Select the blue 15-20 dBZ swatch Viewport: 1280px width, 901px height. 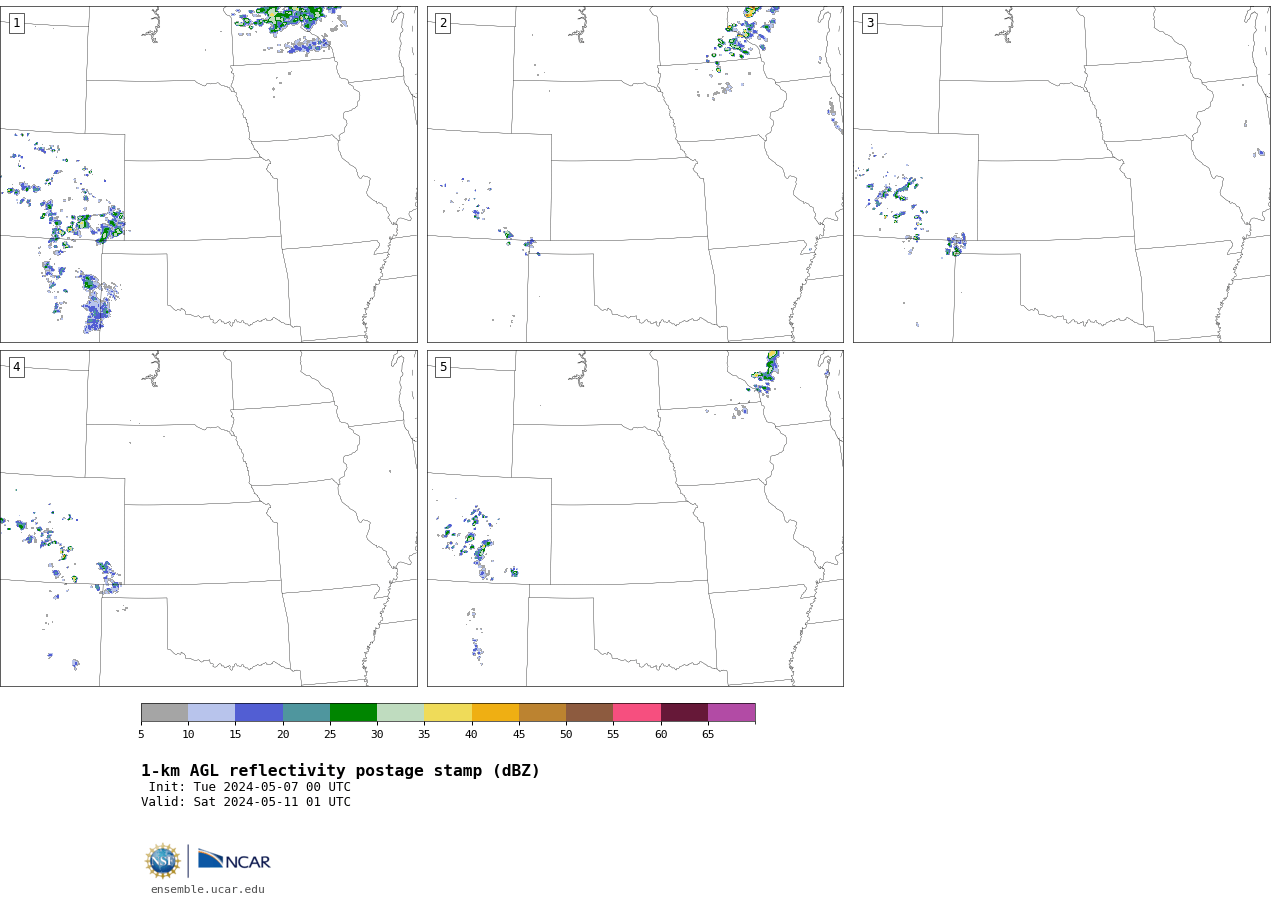(259, 713)
